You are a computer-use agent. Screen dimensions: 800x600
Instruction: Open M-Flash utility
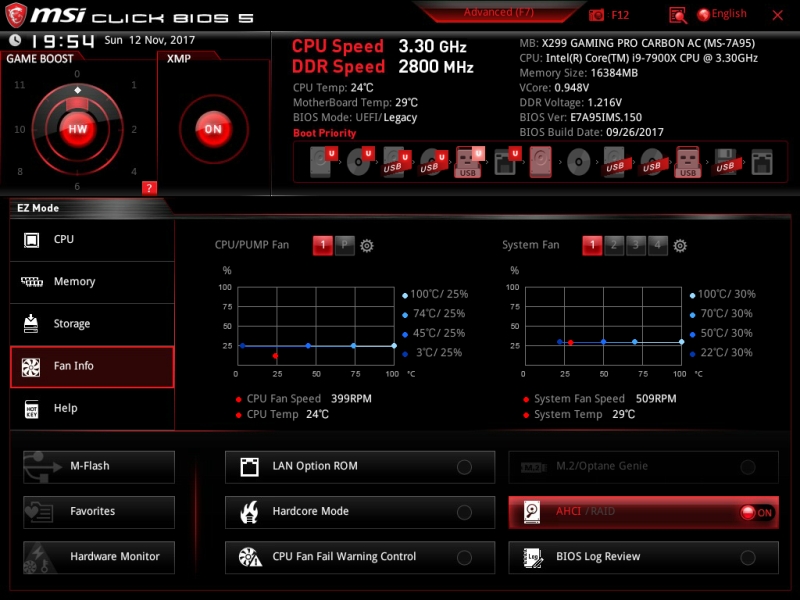tap(99, 467)
